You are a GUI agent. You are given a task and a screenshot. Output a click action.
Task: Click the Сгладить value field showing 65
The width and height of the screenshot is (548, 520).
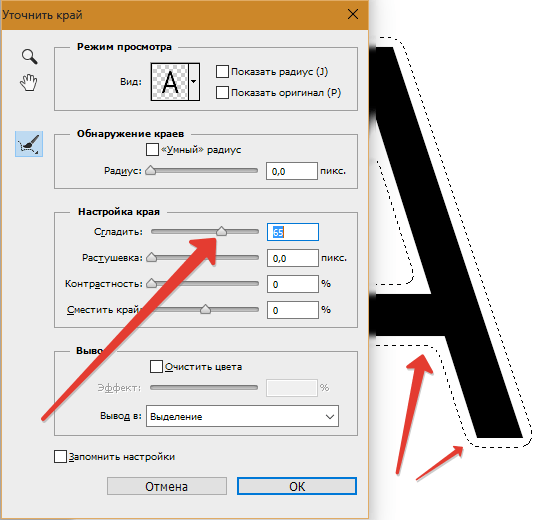293,232
